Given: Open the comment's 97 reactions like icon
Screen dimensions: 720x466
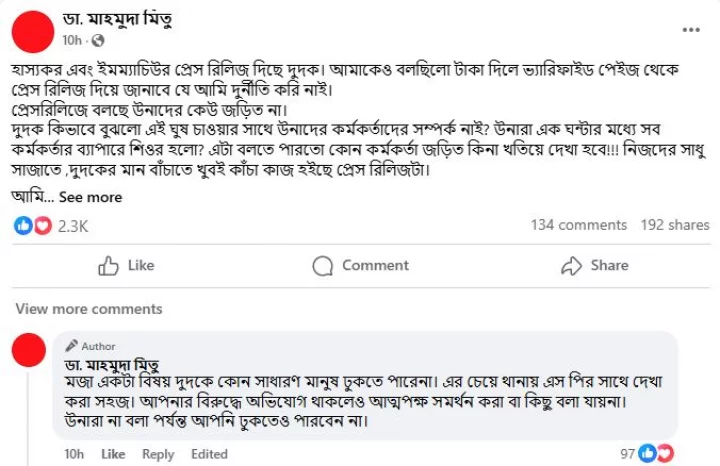Looking at the screenshot, I should [x=647, y=454].
